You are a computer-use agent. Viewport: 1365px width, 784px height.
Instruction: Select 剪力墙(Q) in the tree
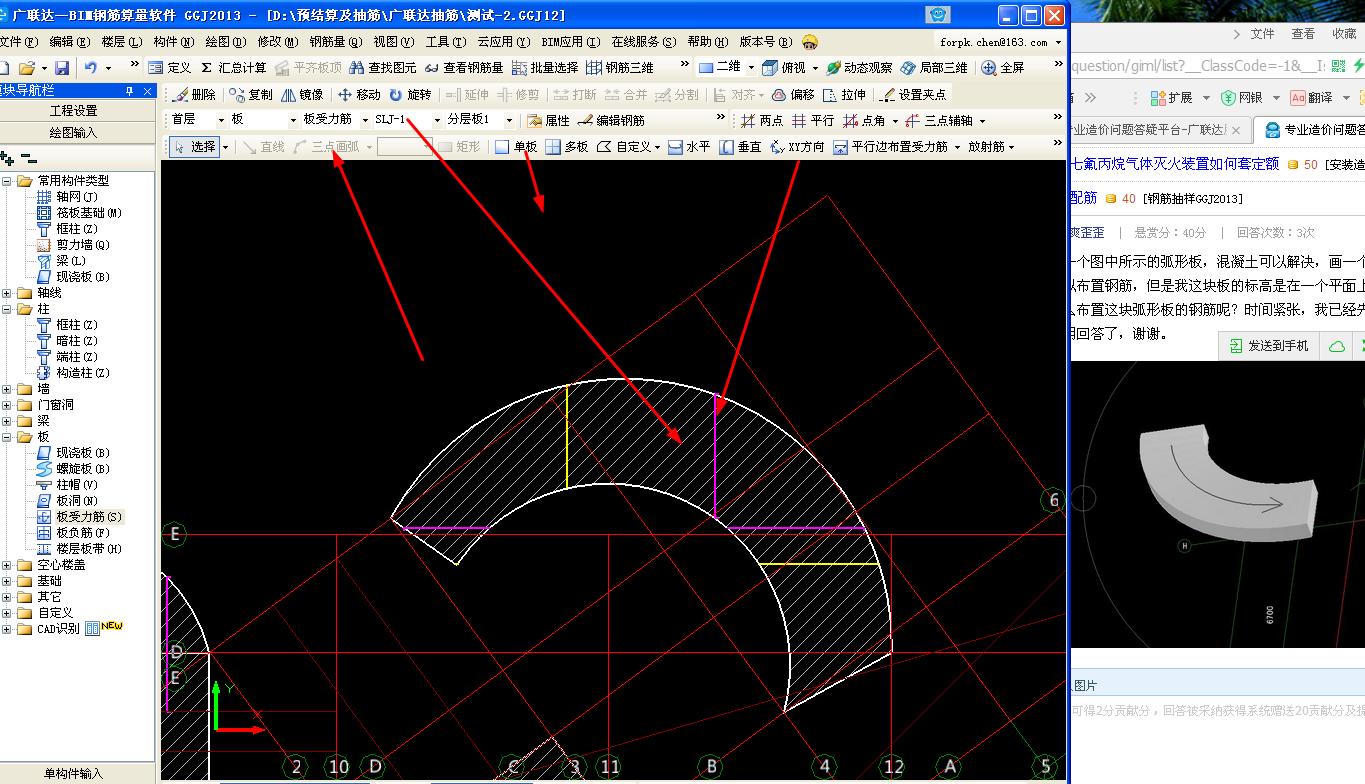pyautogui.click(x=83, y=245)
